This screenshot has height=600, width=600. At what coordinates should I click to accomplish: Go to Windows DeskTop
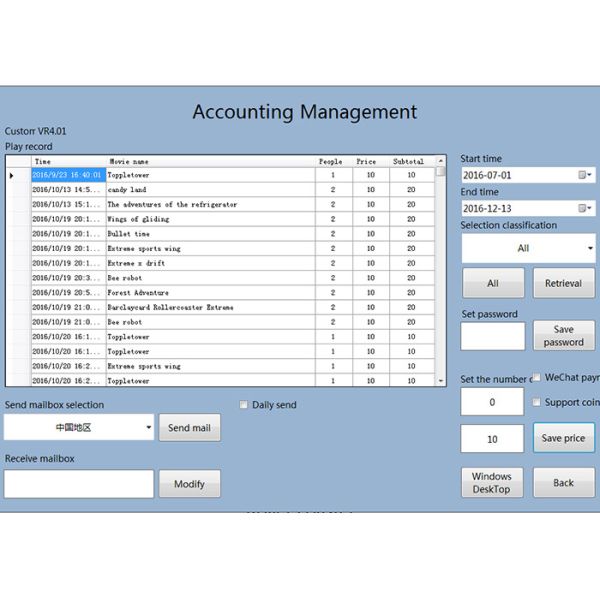(x=492, y=482)
